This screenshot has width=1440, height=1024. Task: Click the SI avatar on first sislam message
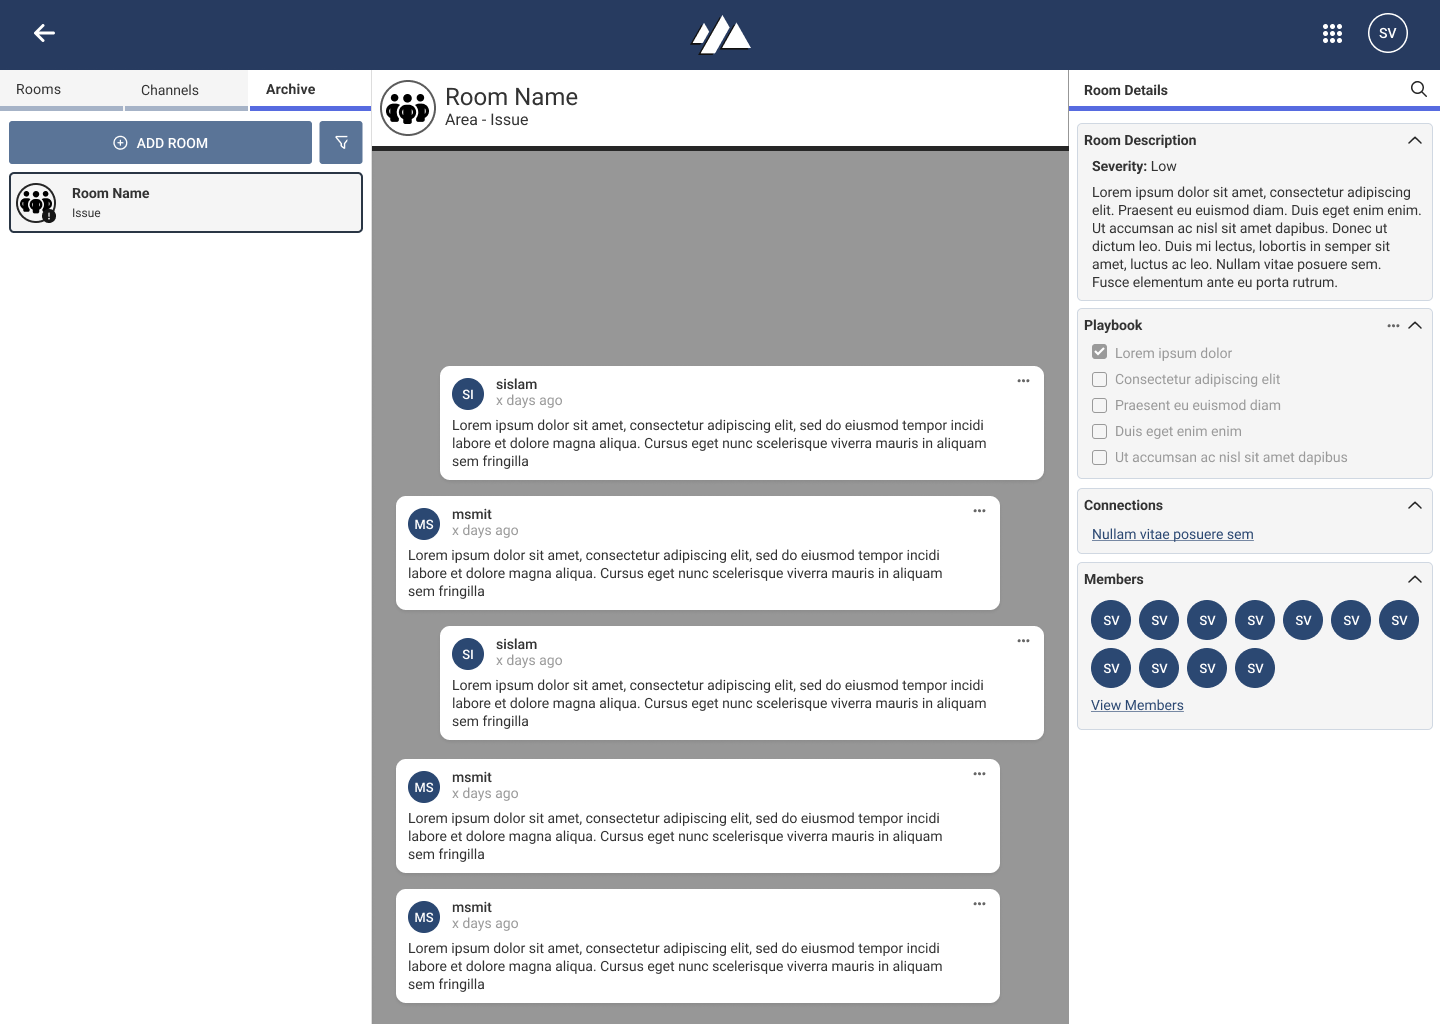468,394
